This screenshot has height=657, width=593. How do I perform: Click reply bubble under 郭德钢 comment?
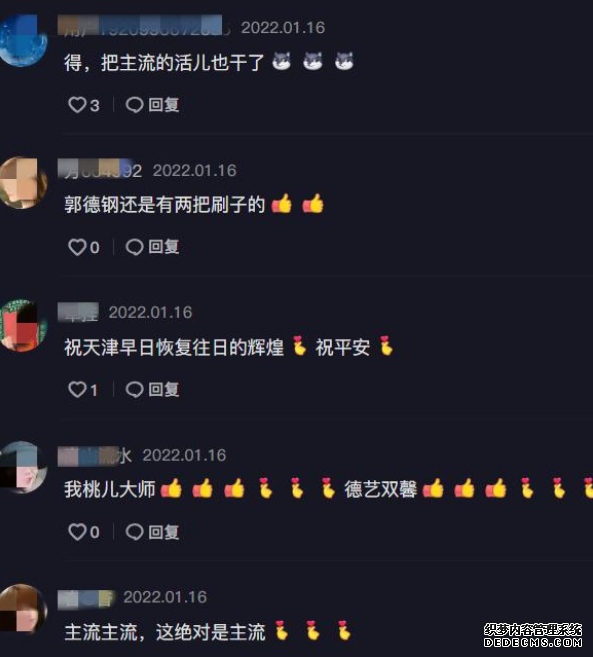[135, 247]
